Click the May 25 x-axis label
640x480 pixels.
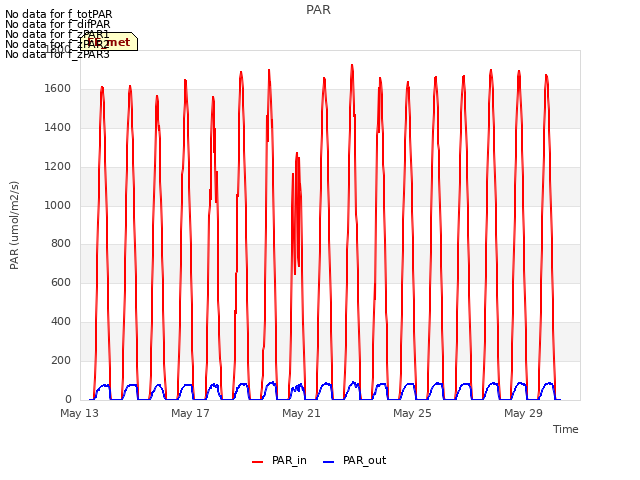412,413
